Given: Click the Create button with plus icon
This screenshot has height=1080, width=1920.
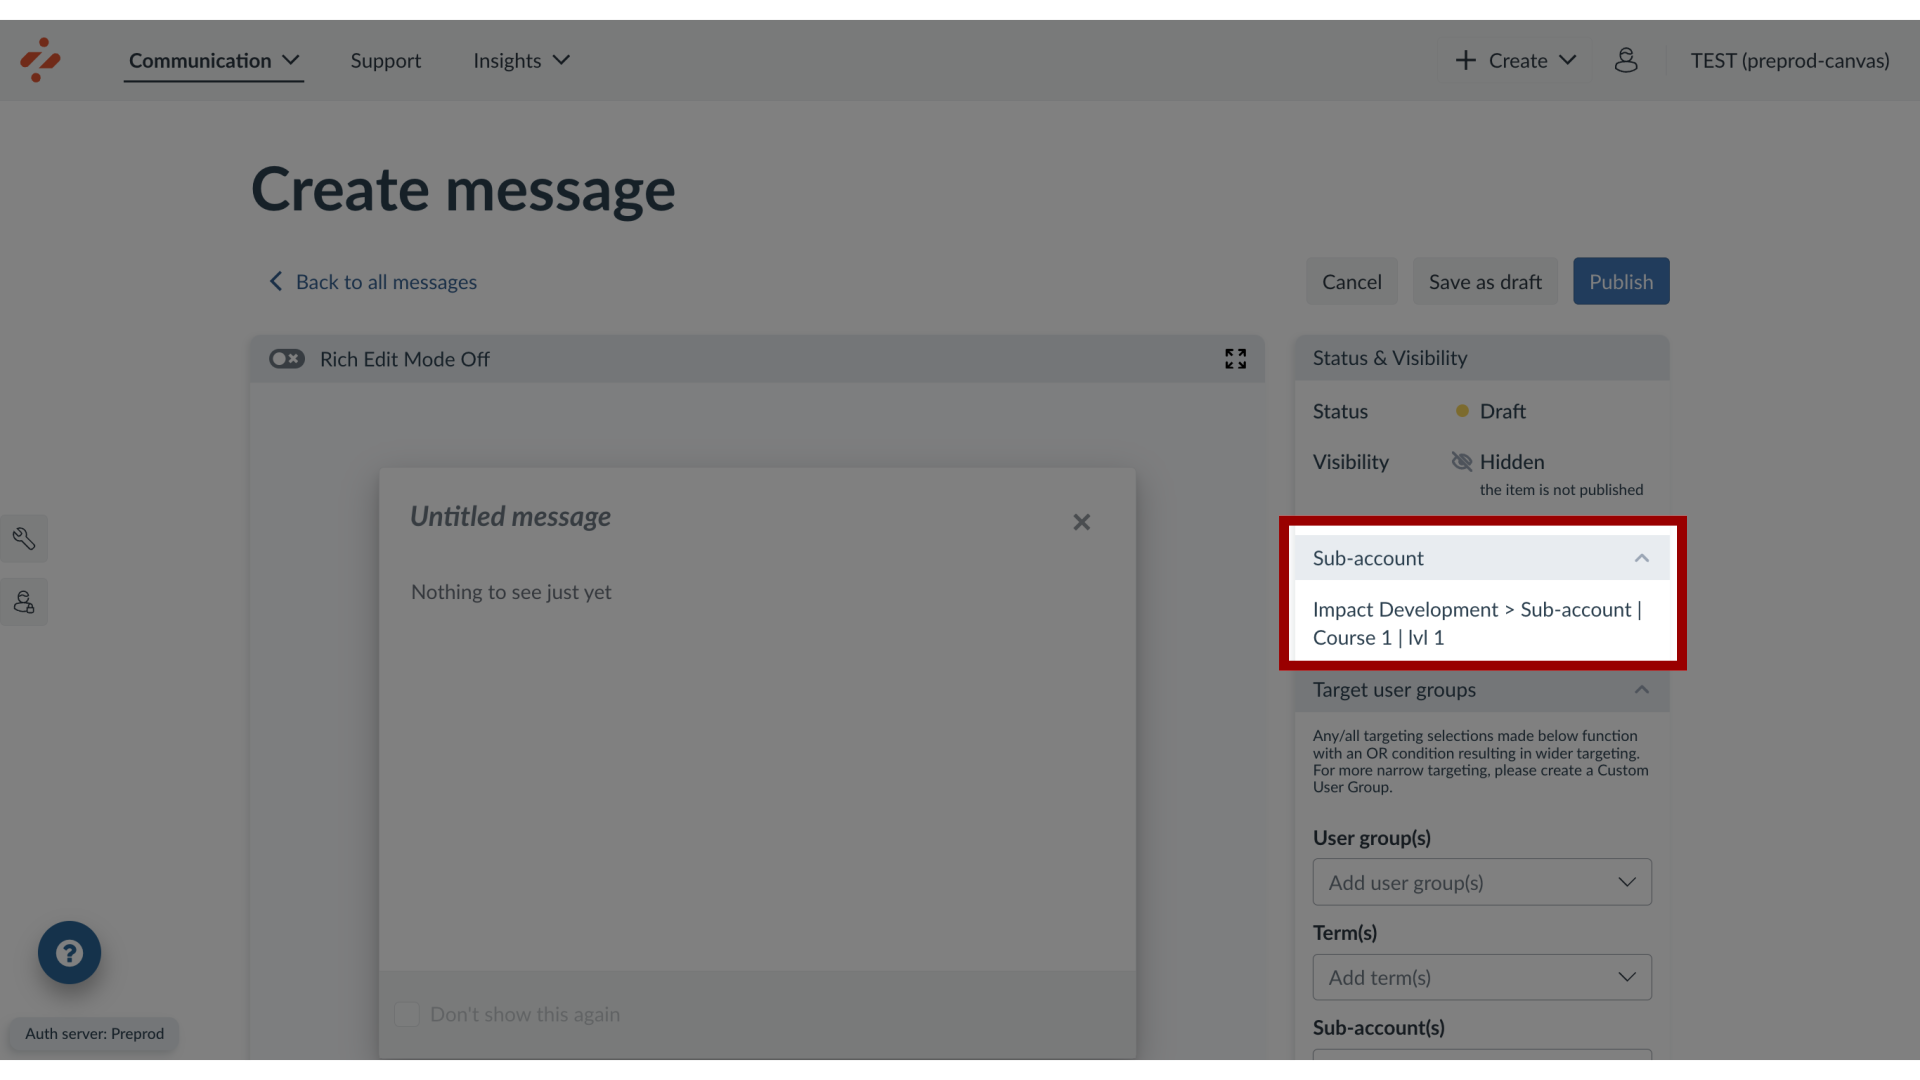Looking at the screenshot, I should 1514,61.
